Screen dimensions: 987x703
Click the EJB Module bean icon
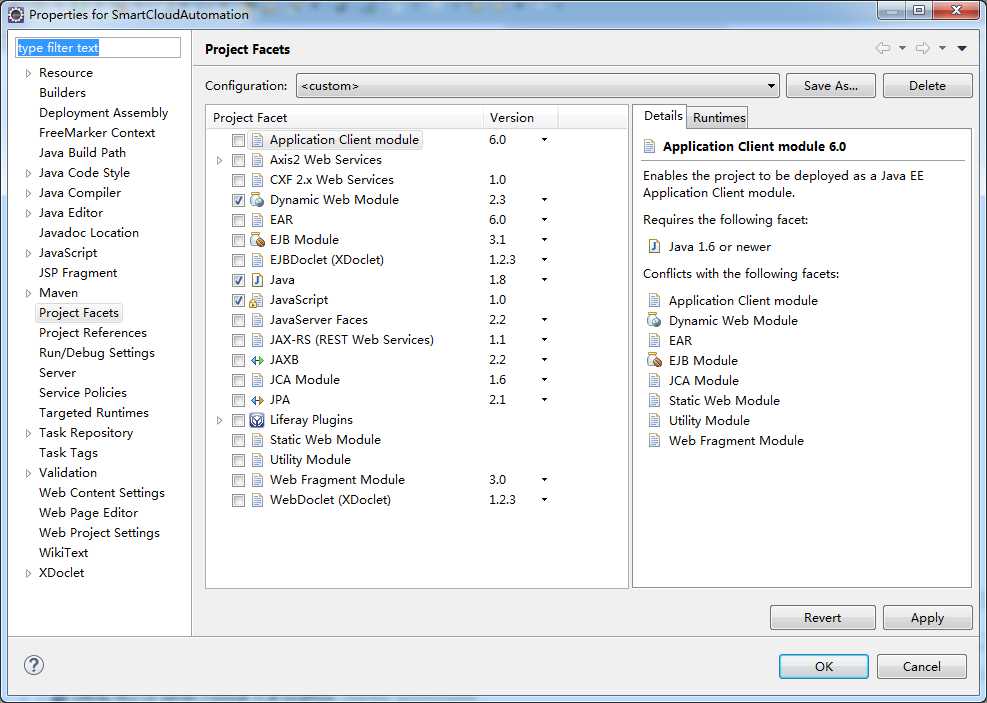(x=257, y=240)
